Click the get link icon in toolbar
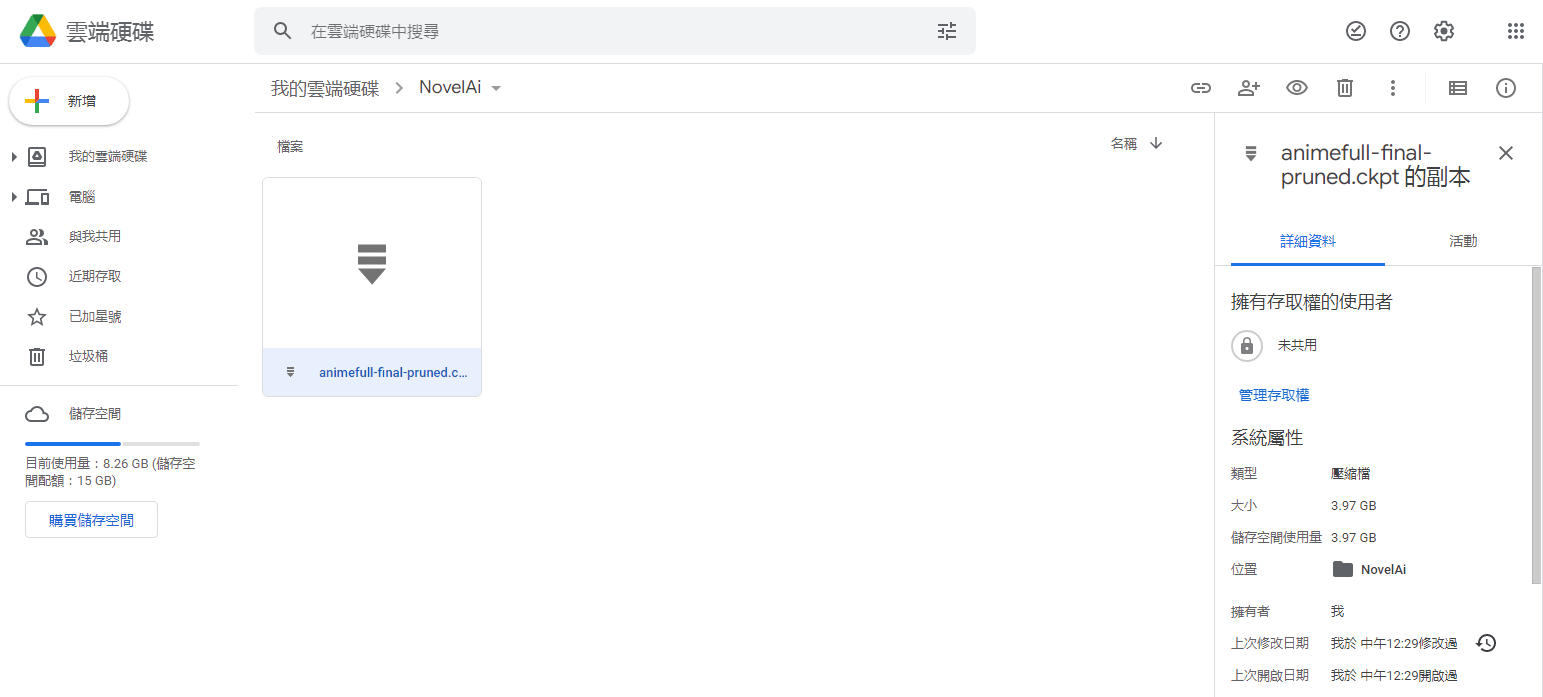The height and width of the screenshot is (697, 1543). [x=1200, y=88]
